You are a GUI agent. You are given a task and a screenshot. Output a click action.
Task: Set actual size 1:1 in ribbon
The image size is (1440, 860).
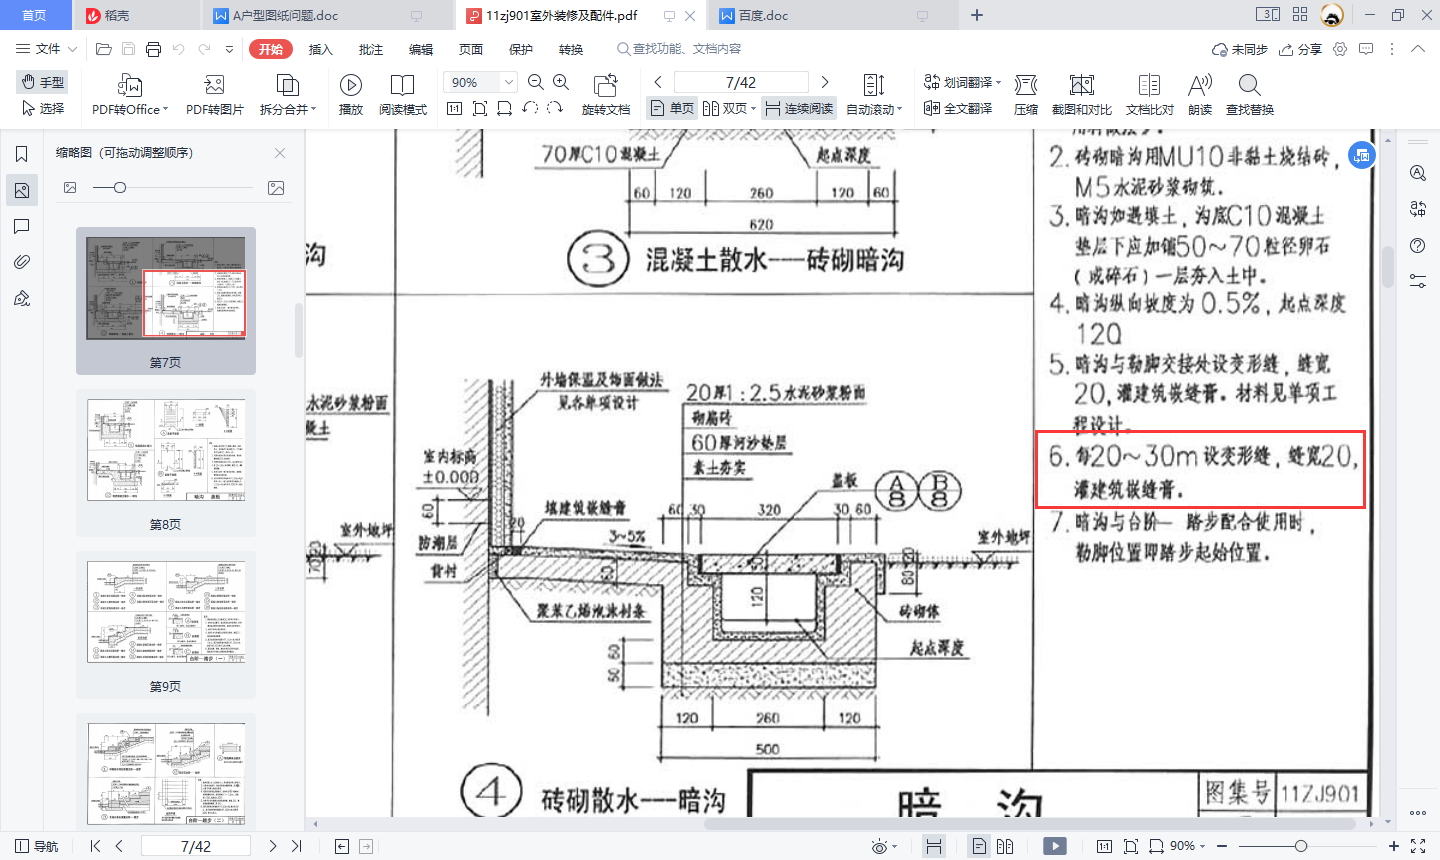454,108
